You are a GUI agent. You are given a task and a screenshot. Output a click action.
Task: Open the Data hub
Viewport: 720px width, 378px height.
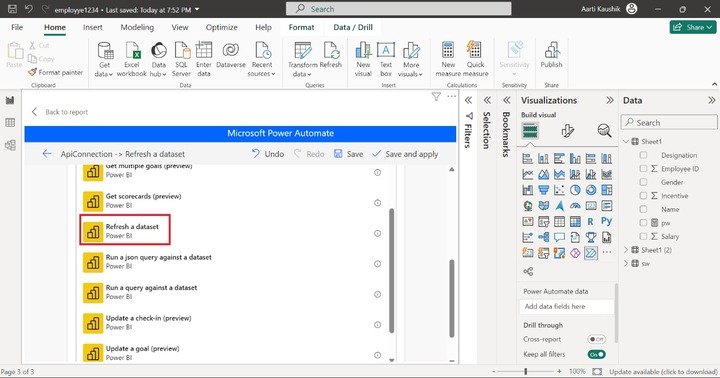(158, 59)
